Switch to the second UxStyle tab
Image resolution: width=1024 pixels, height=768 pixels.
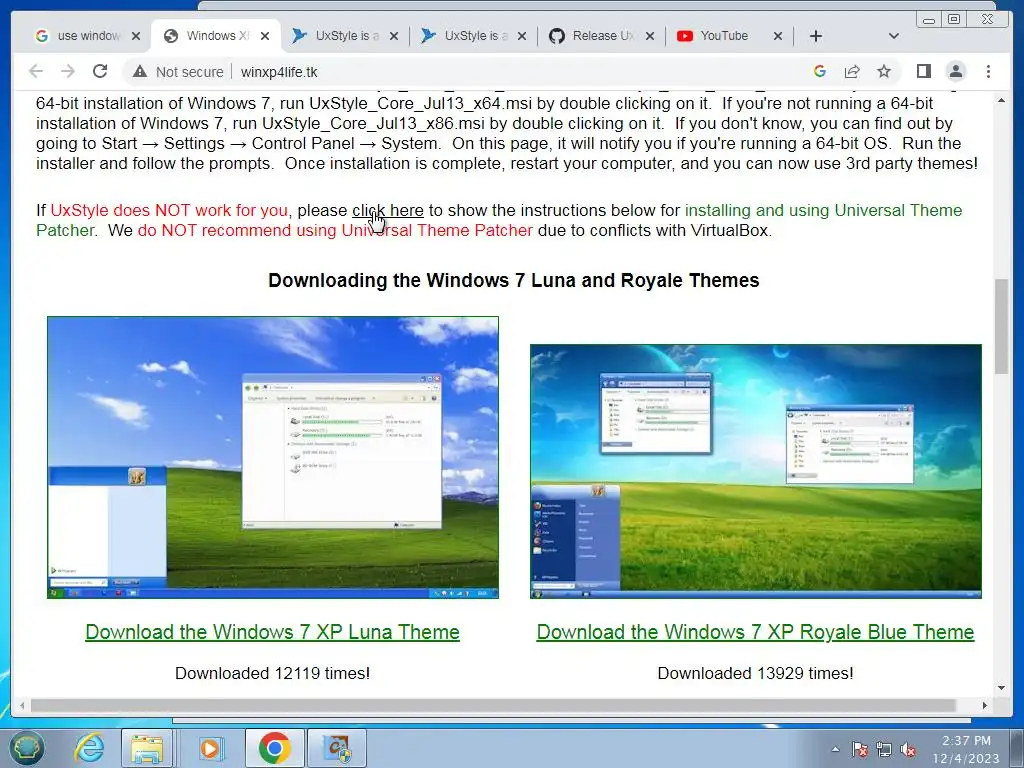click(473, 36)
